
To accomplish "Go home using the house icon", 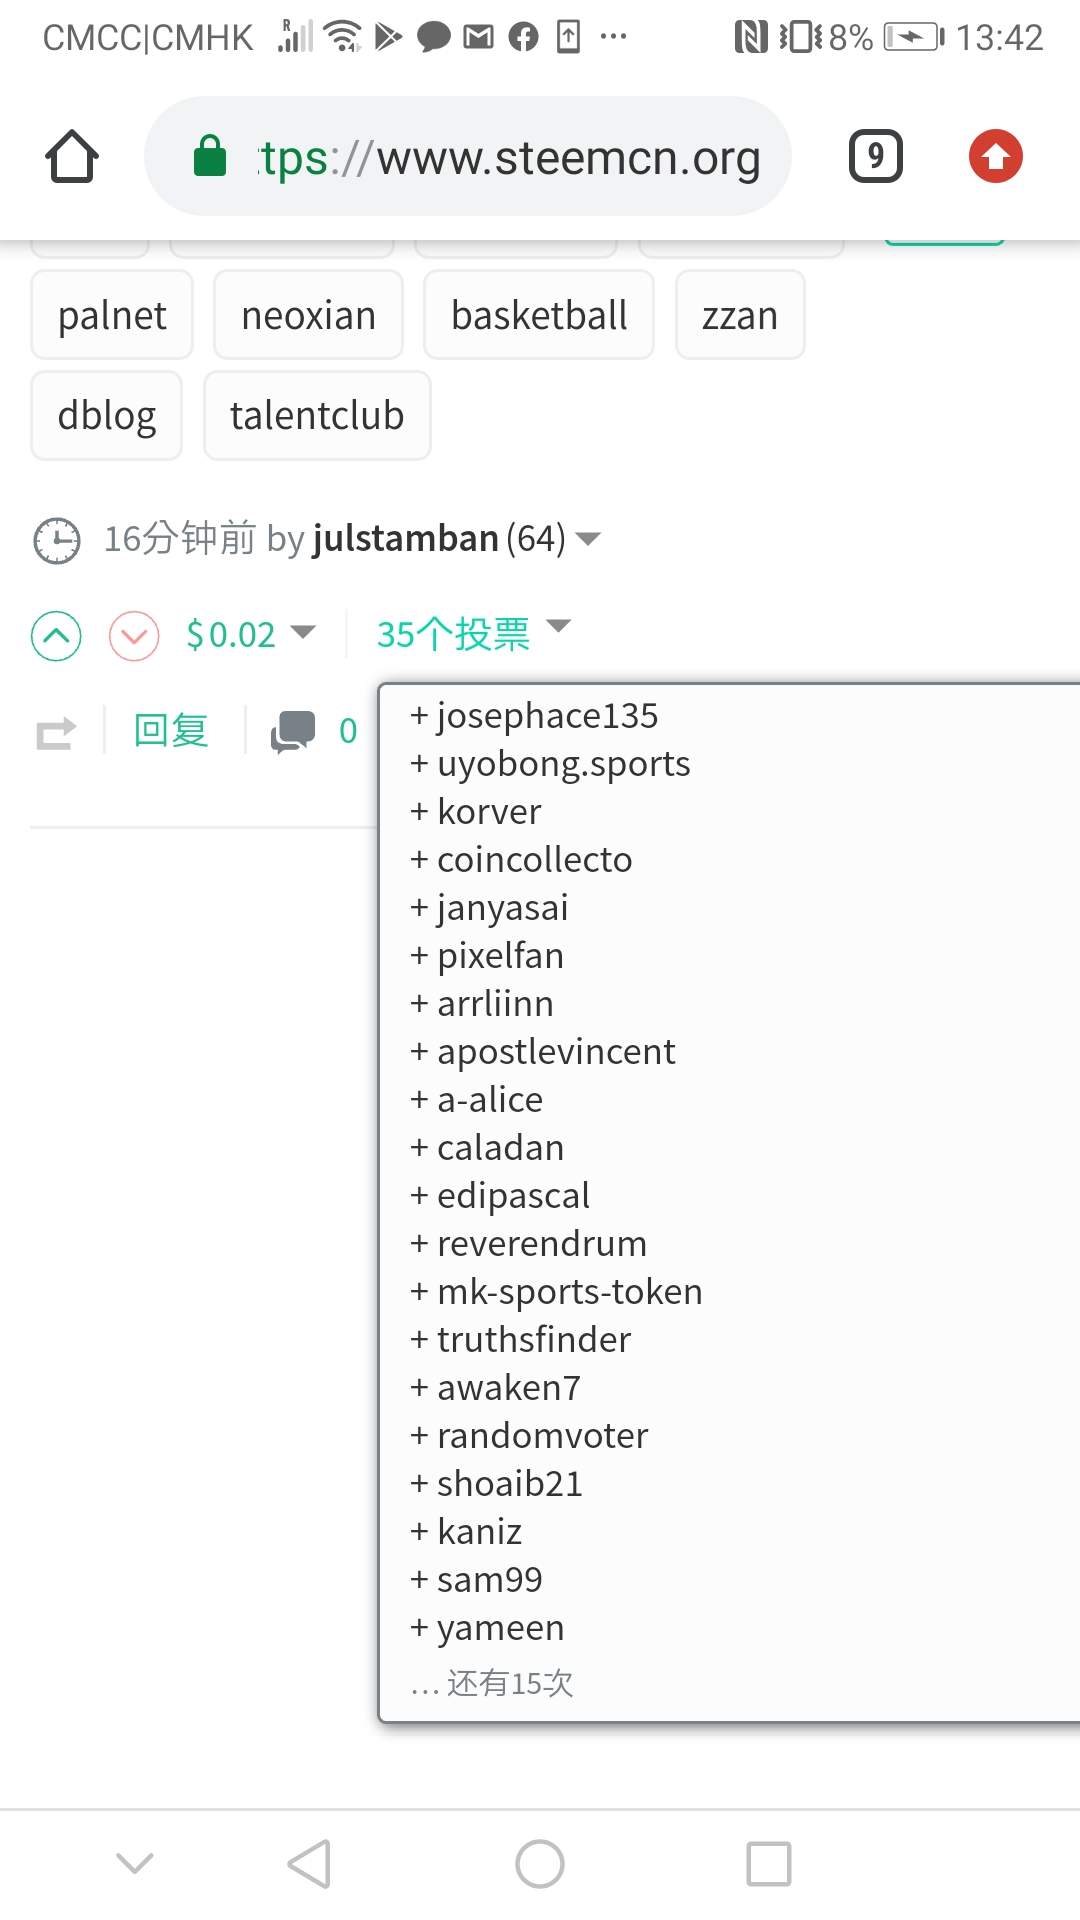I will tap(70, 156).
